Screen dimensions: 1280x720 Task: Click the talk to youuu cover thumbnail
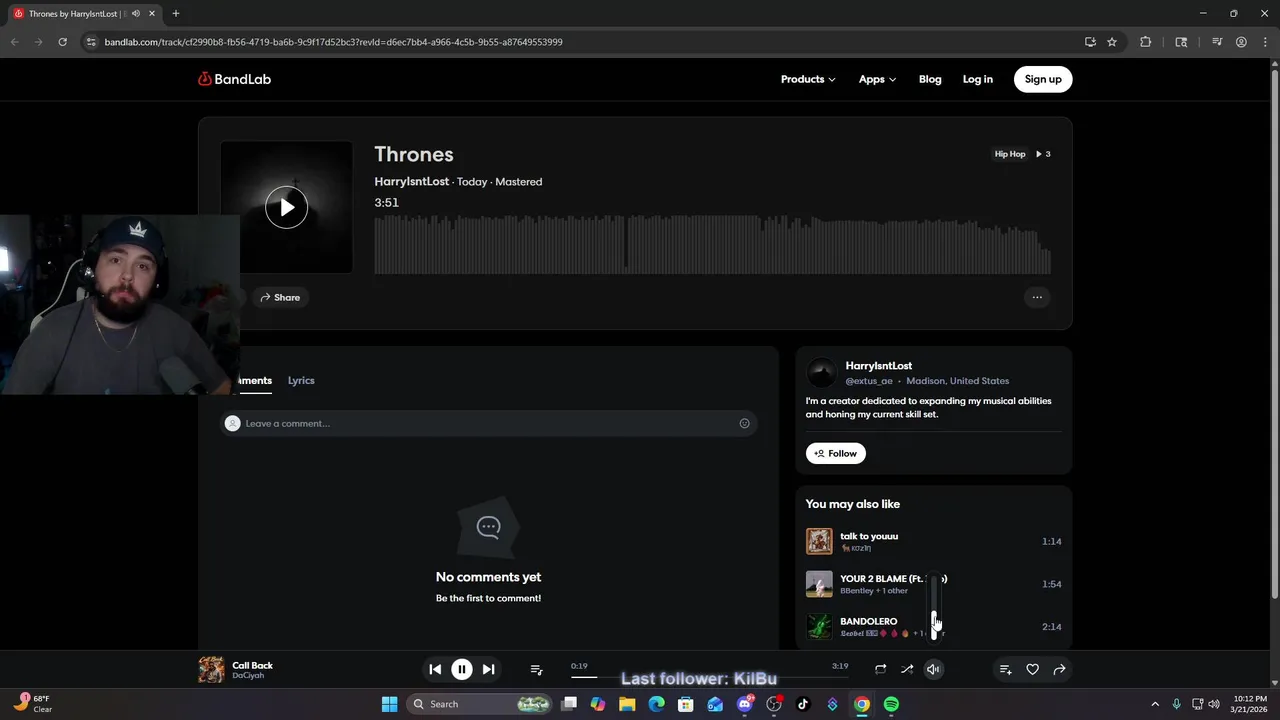(x=819, y=541)
